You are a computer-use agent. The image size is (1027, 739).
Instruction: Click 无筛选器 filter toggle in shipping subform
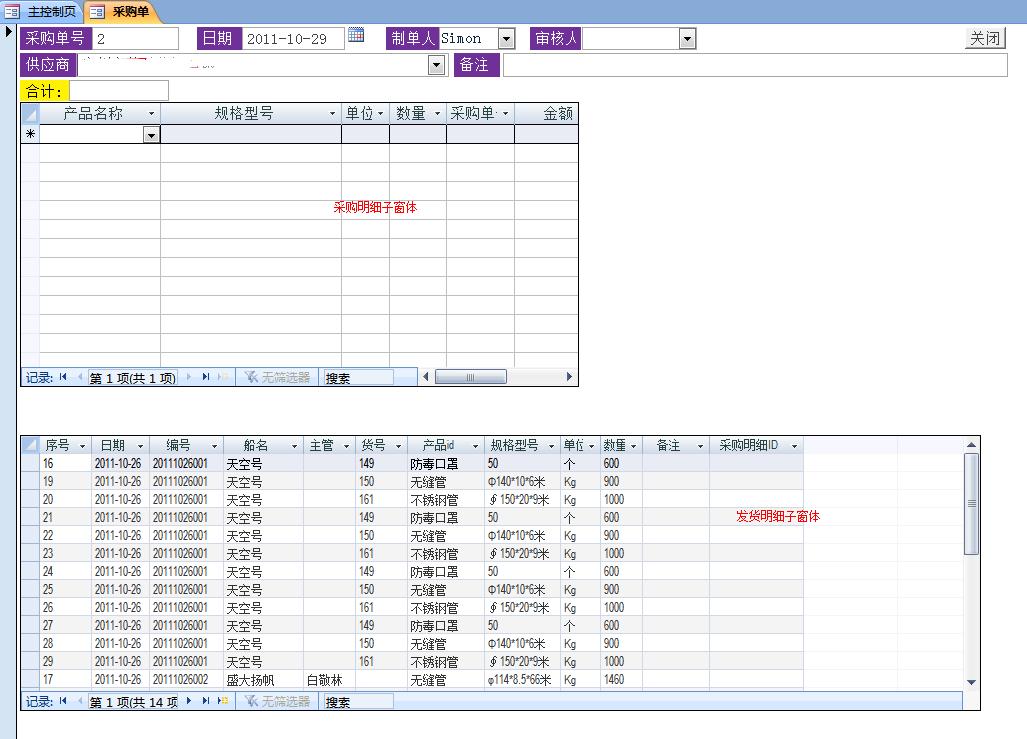point(276,701)
